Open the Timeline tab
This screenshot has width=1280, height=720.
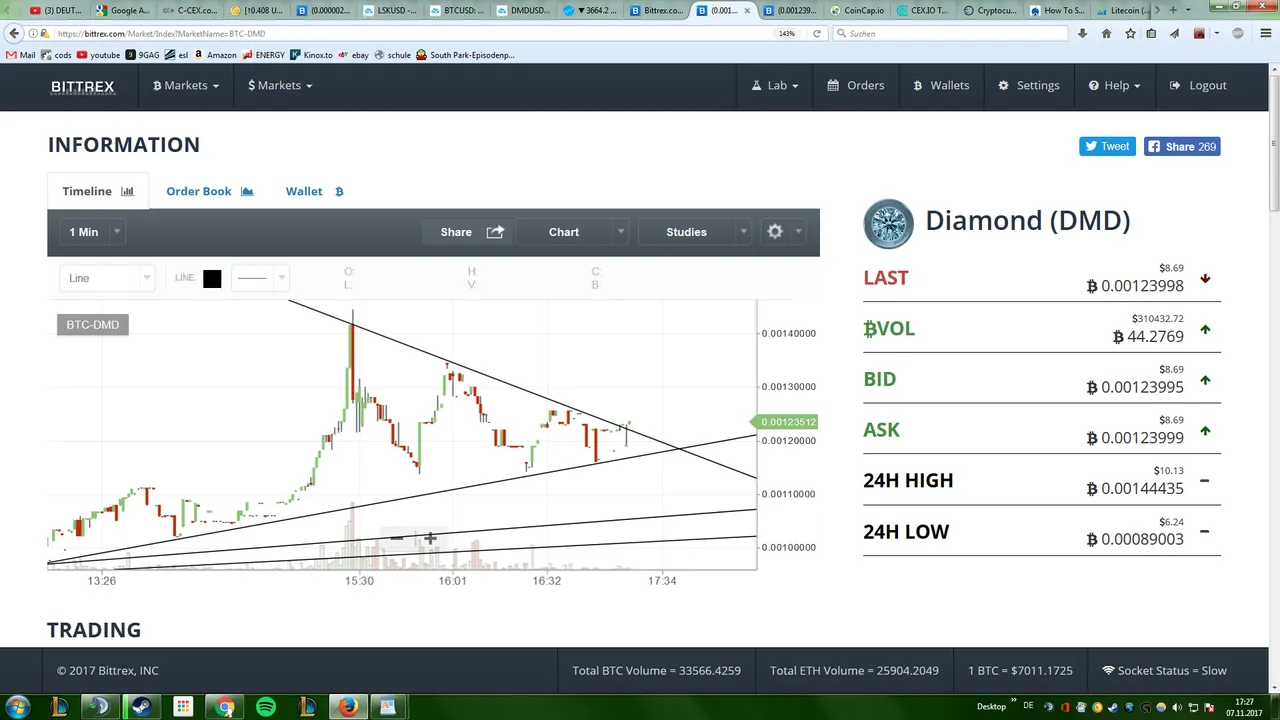pos(98,191)
